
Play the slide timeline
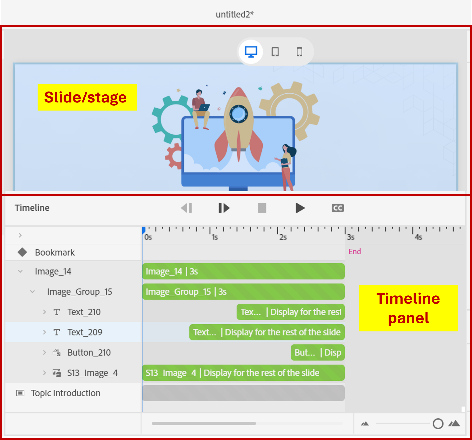pos(300,208)
